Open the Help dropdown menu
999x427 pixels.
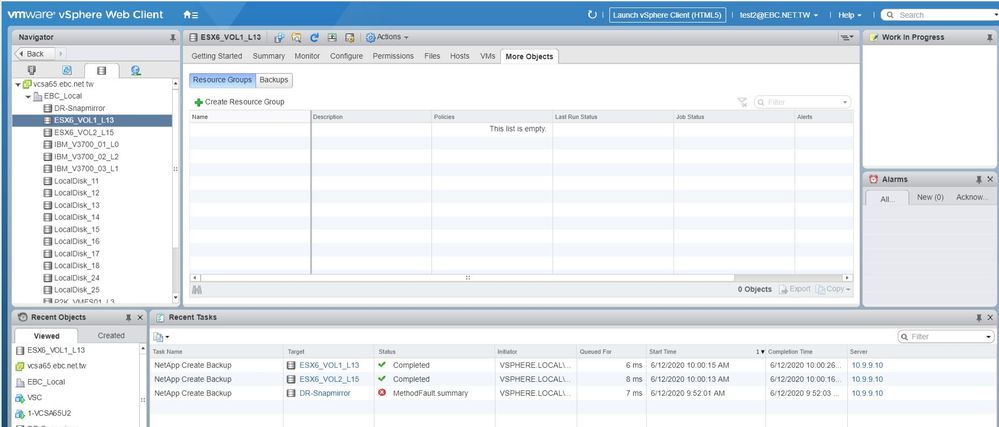click(x=850, y=15)
